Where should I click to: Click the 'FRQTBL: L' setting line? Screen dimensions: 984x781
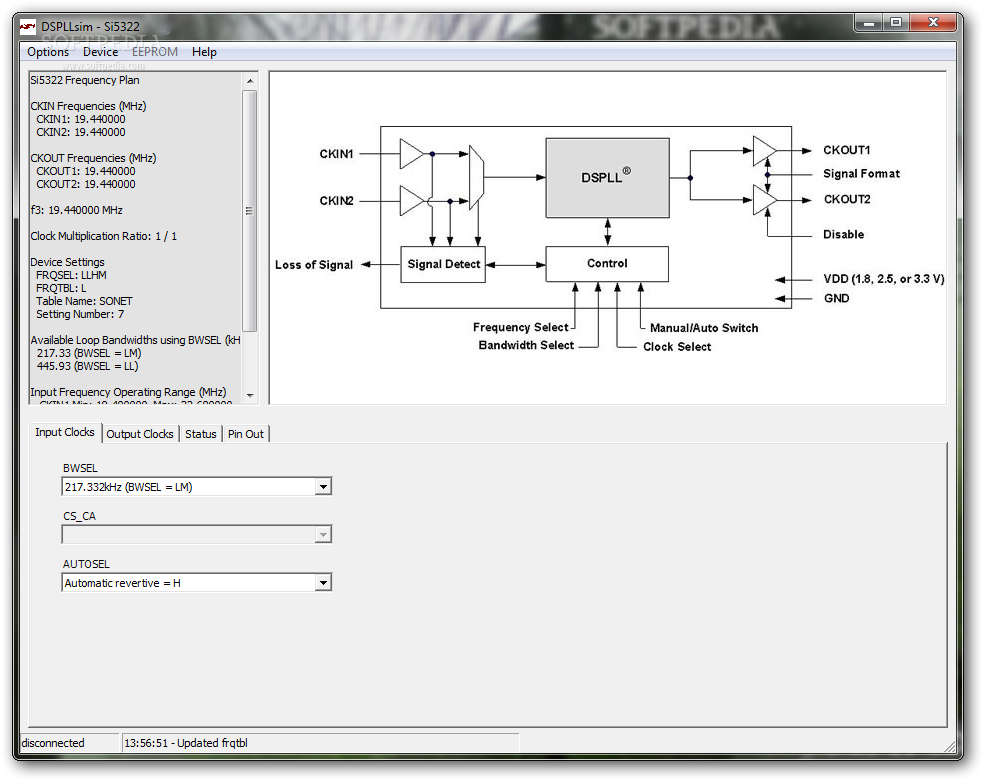coord(61,289)
